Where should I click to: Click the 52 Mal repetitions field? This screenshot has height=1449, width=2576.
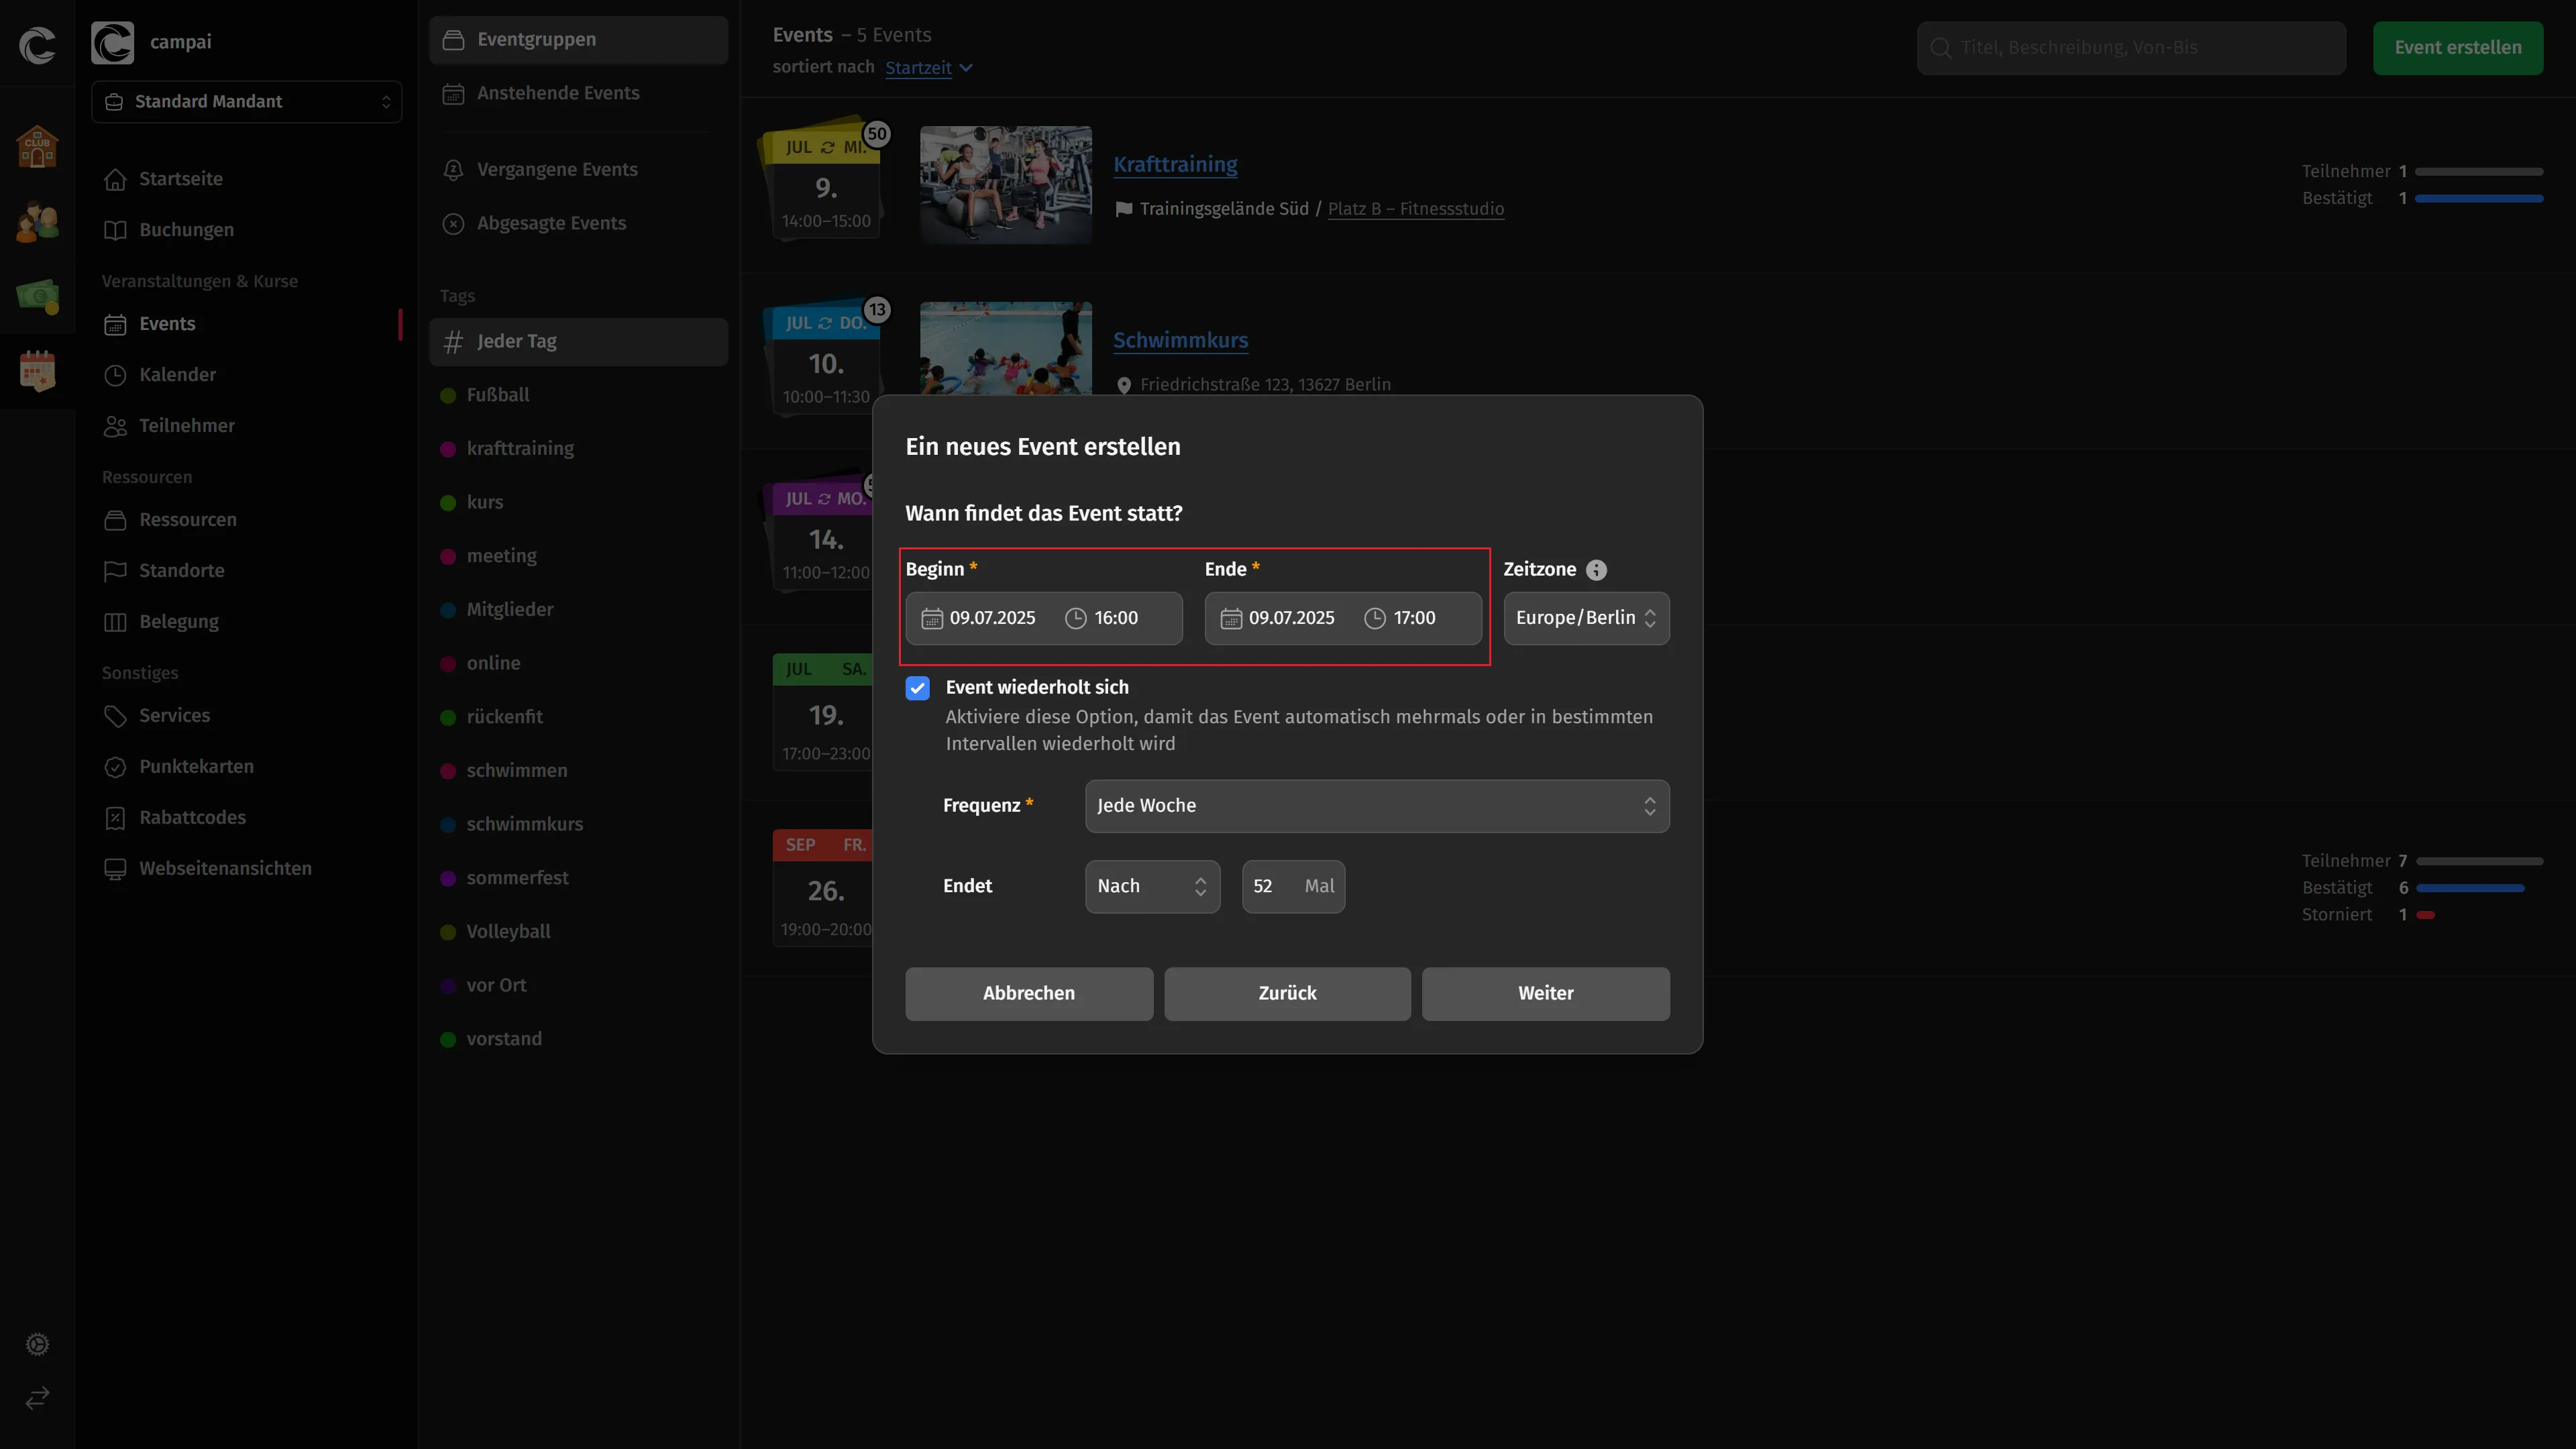click(1293, 886)
